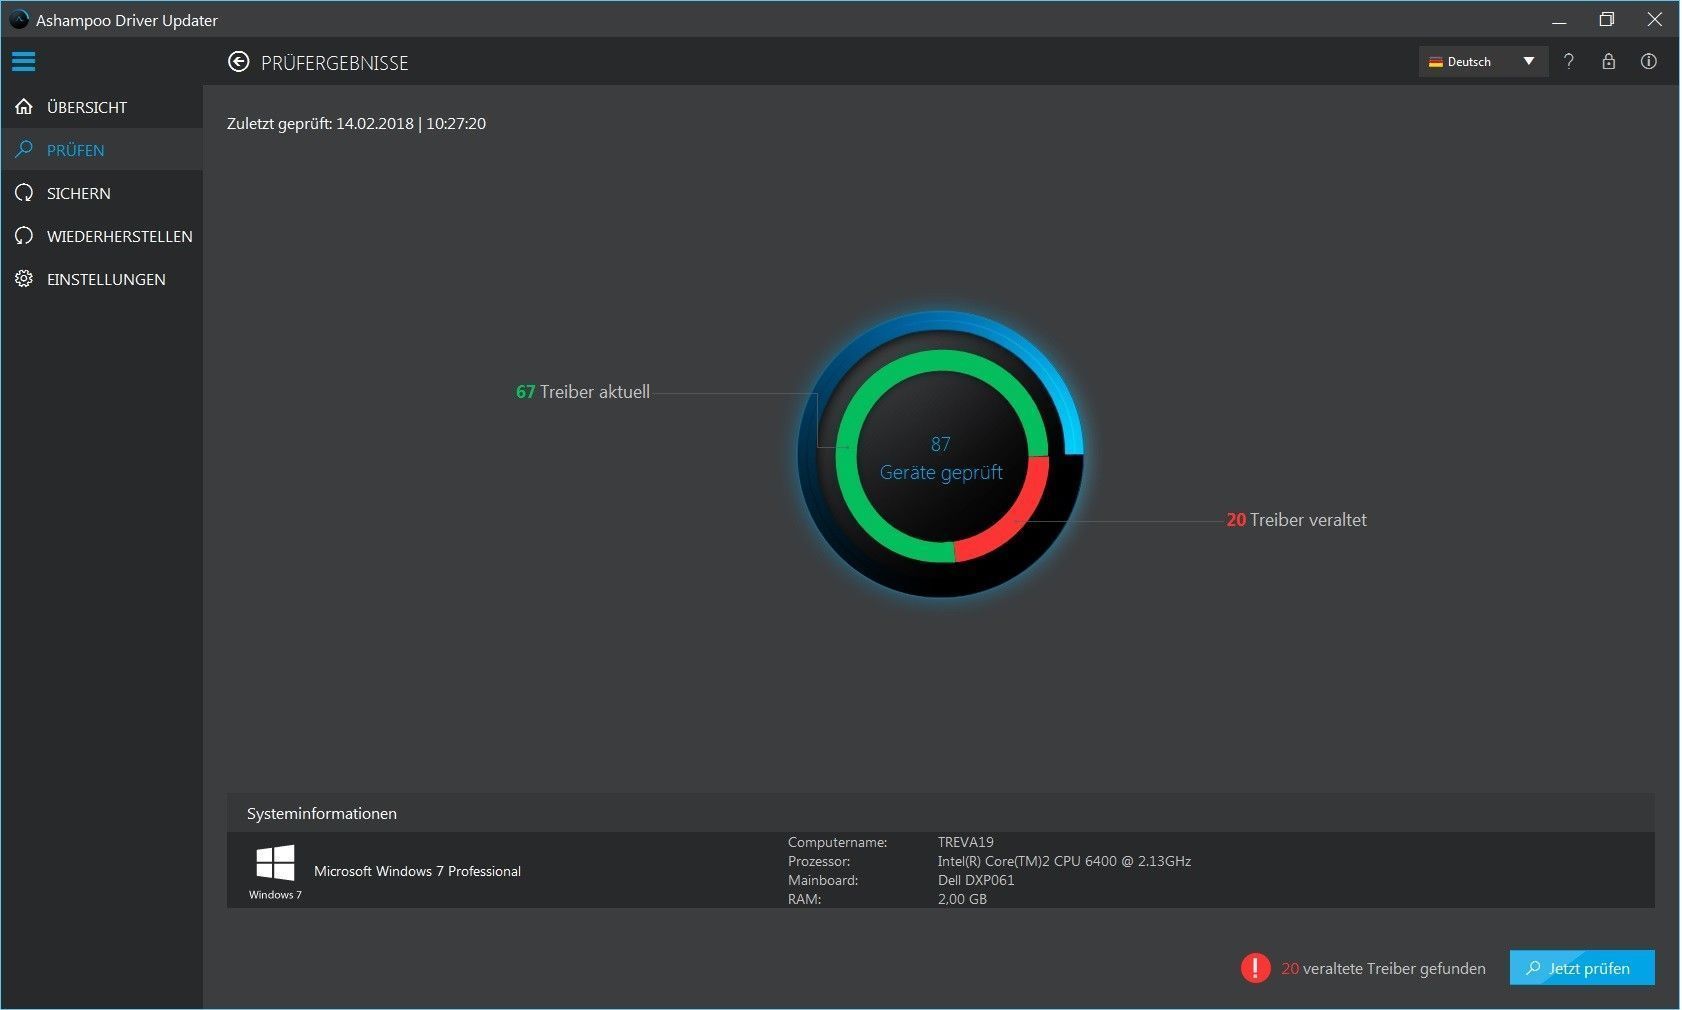Screen dimensions: 1682x1010
Task: Click the PRÜFERGEBNISSE page title
Action: pyautogui.click(x=334, y=63)
